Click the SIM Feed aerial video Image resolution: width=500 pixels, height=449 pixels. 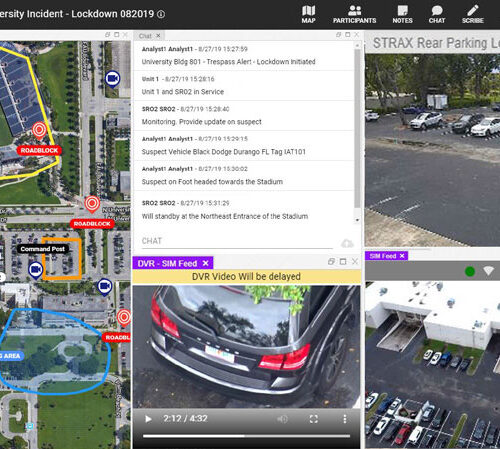[x=432, y=365]
